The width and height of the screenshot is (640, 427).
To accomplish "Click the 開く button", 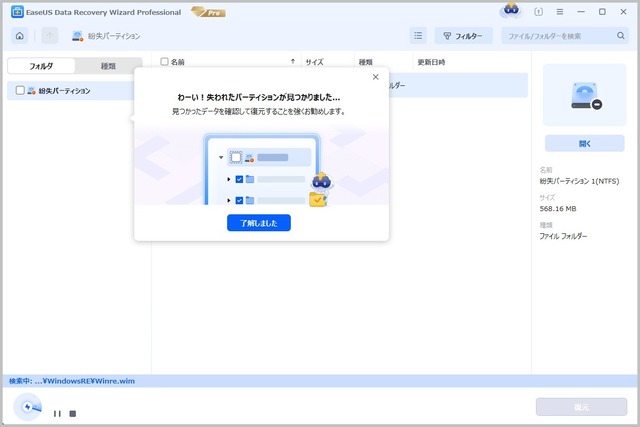I will click(584, 143).
